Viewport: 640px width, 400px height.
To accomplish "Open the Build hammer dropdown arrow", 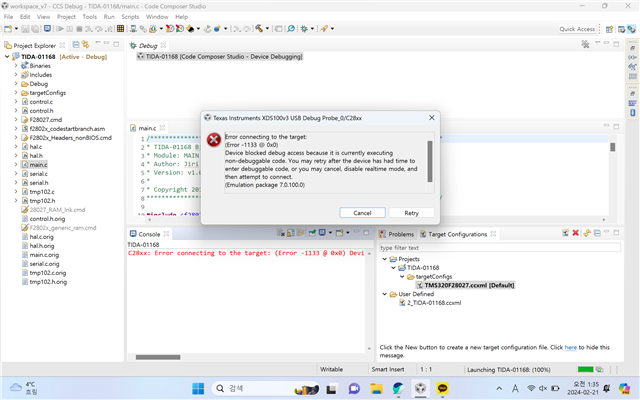I will click(x=267, y=29).
